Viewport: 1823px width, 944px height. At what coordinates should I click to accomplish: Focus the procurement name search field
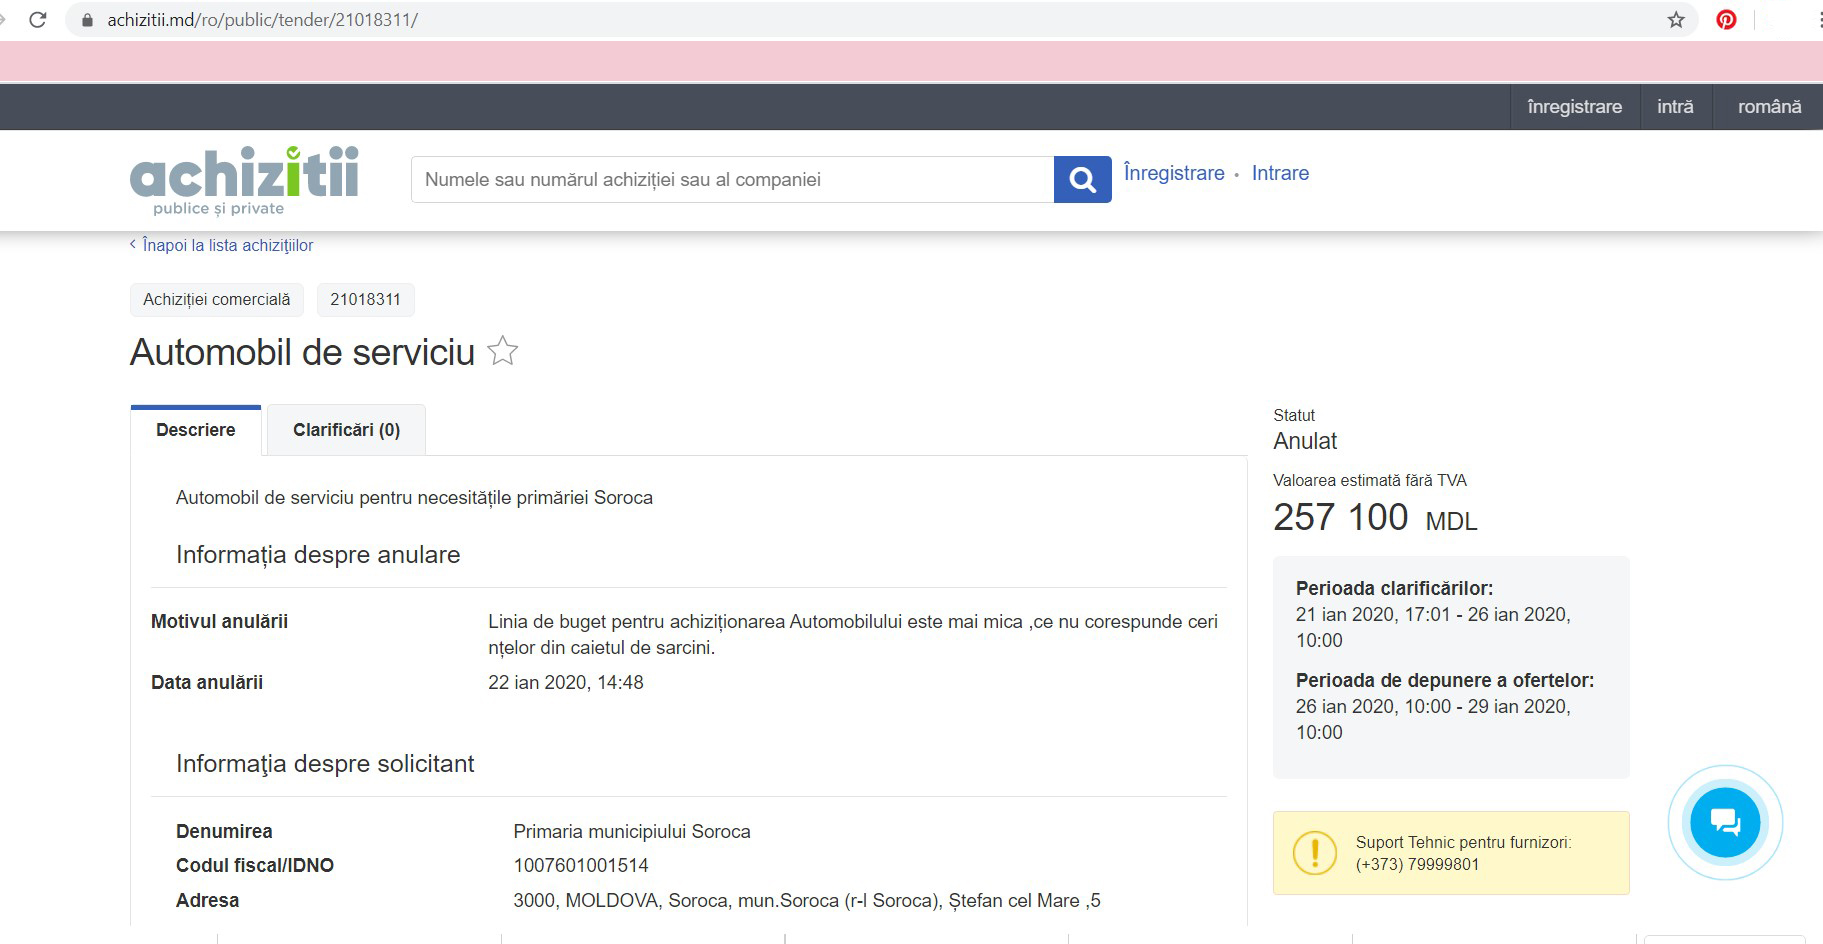pos(731,180)
